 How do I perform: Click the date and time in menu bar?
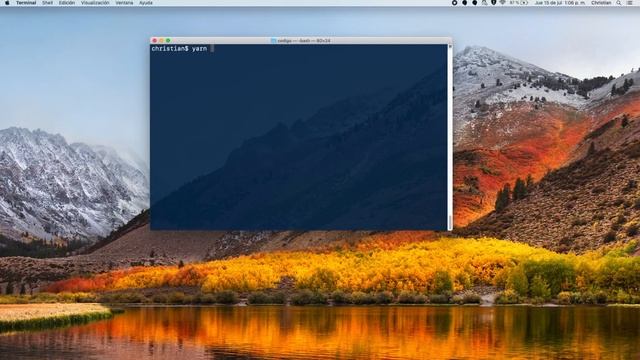560,3
